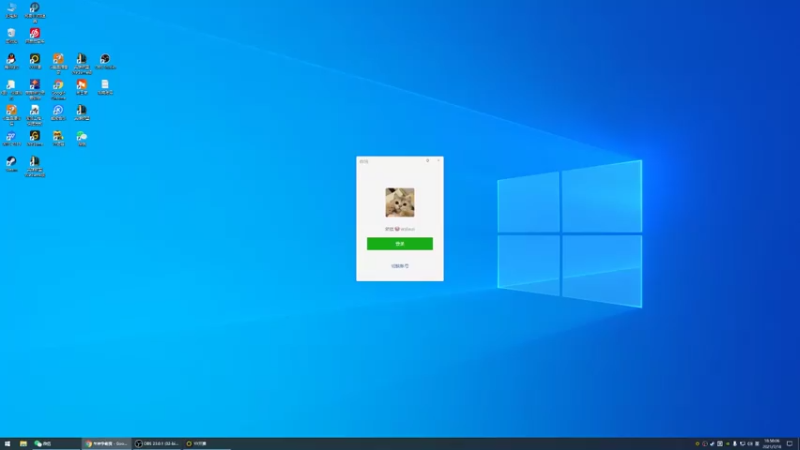Select the blue circular X app icon
Image resolution: width=800 pixels, height=450 pixels.
58,113
